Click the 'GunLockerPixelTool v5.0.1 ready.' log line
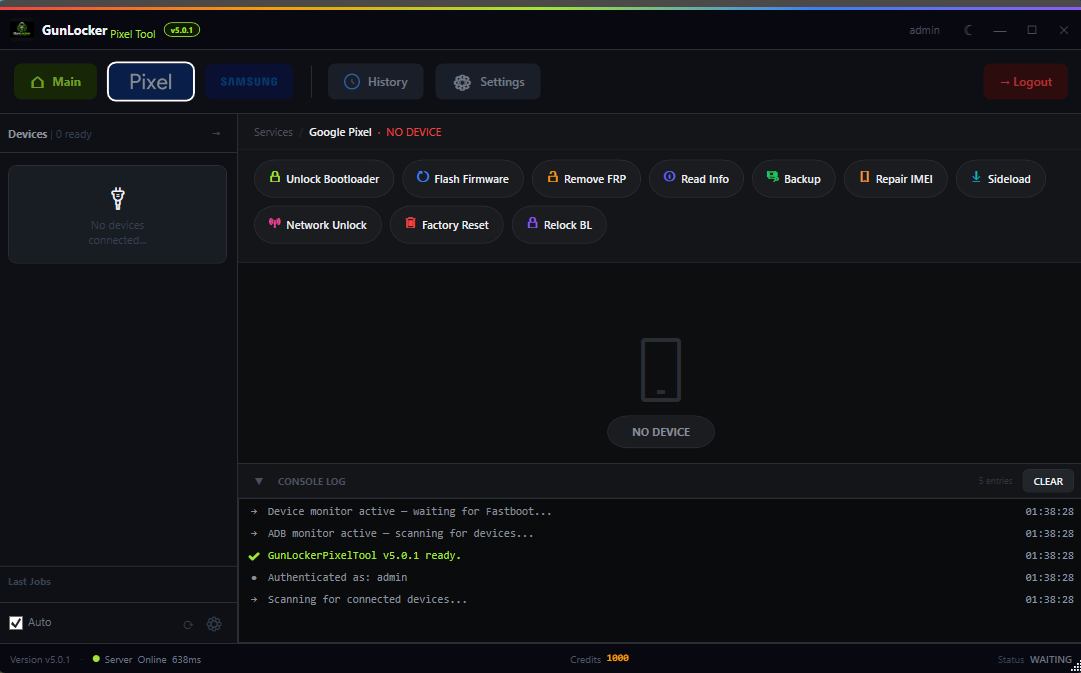Viewport: 1081px width, 673px height. (364, 555)
